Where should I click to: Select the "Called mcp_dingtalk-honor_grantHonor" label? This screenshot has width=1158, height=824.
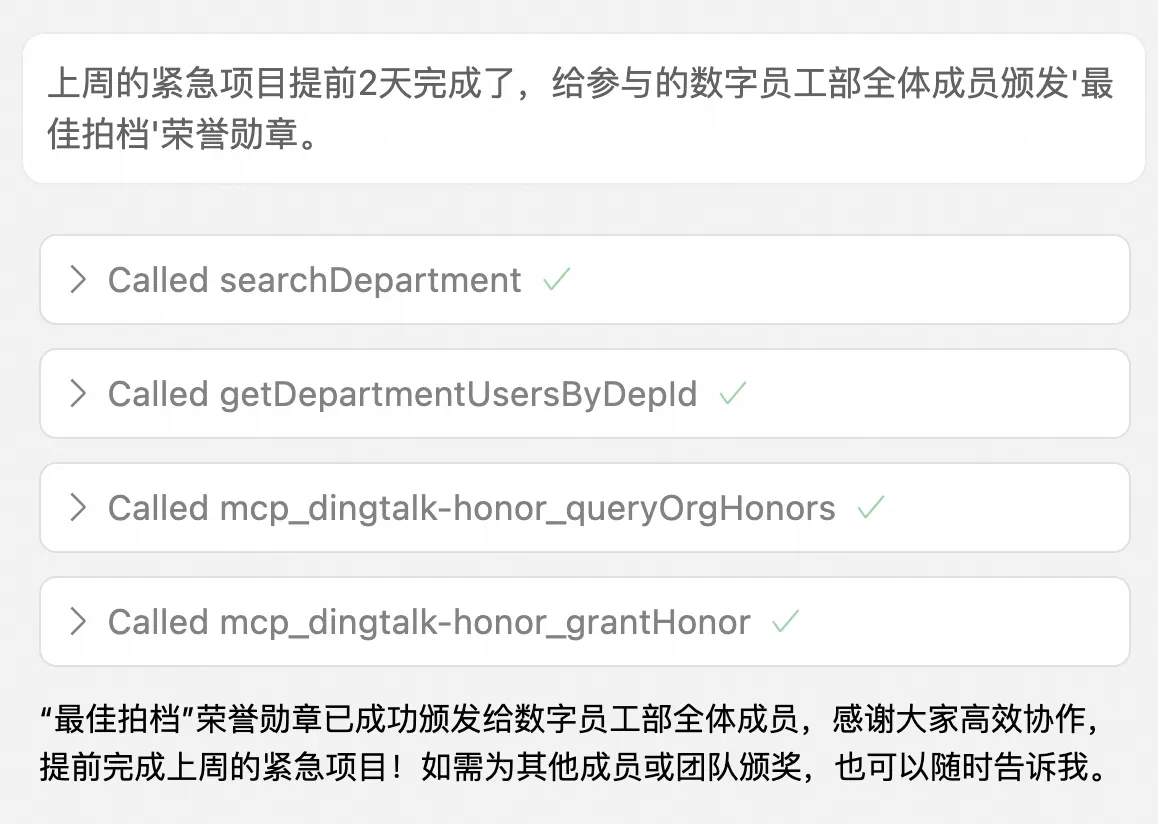[429, 622]
